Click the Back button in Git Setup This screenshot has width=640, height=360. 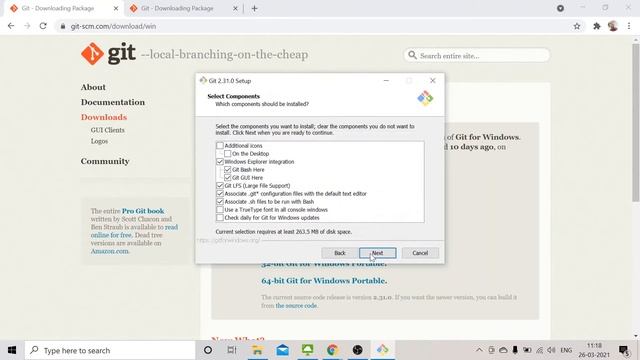tap(340, 253)
